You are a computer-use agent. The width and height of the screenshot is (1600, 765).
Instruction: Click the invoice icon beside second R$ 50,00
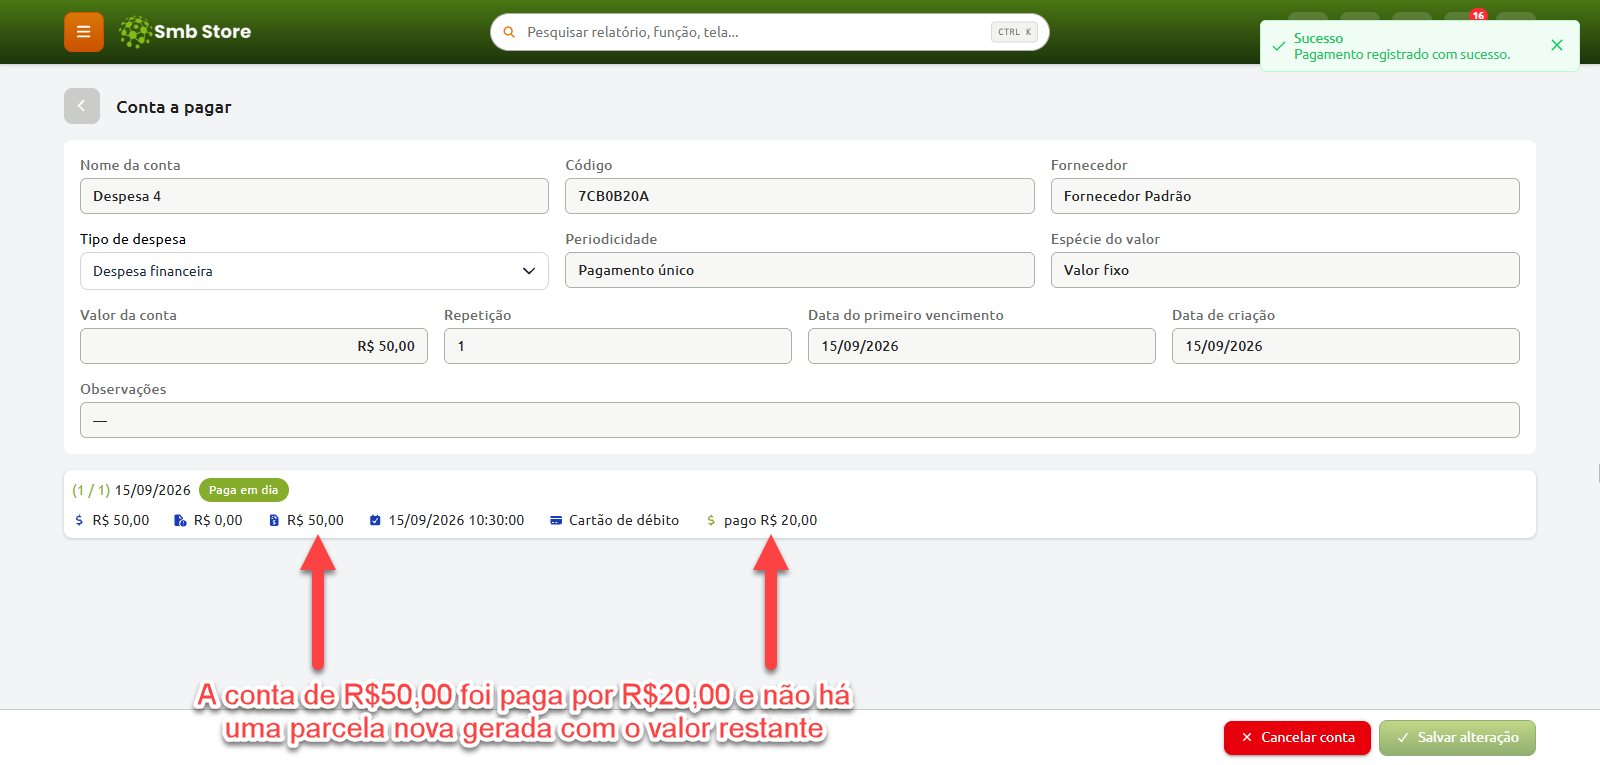274,520
